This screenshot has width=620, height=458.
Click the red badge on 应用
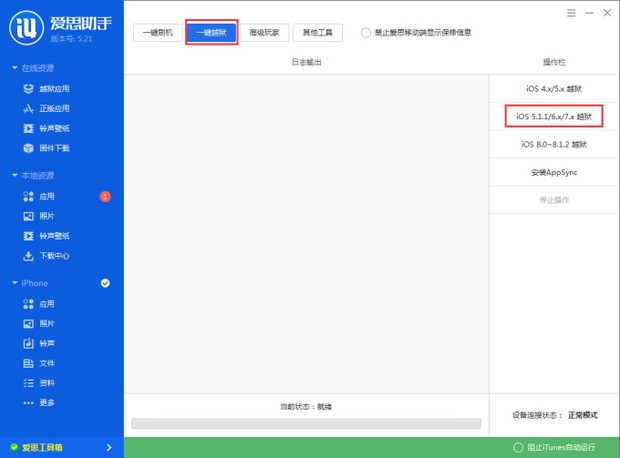(105, 196)
